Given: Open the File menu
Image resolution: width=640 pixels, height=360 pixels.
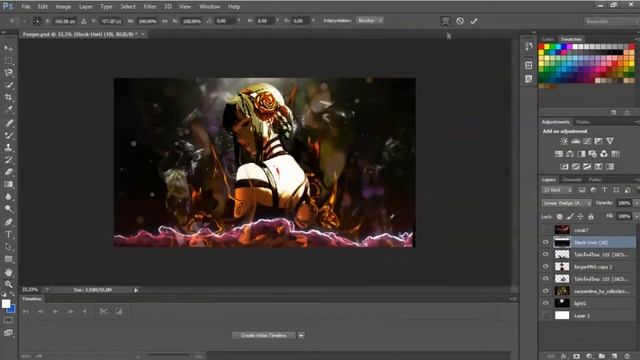Looking at the screenshot, I should coord(26,7).
